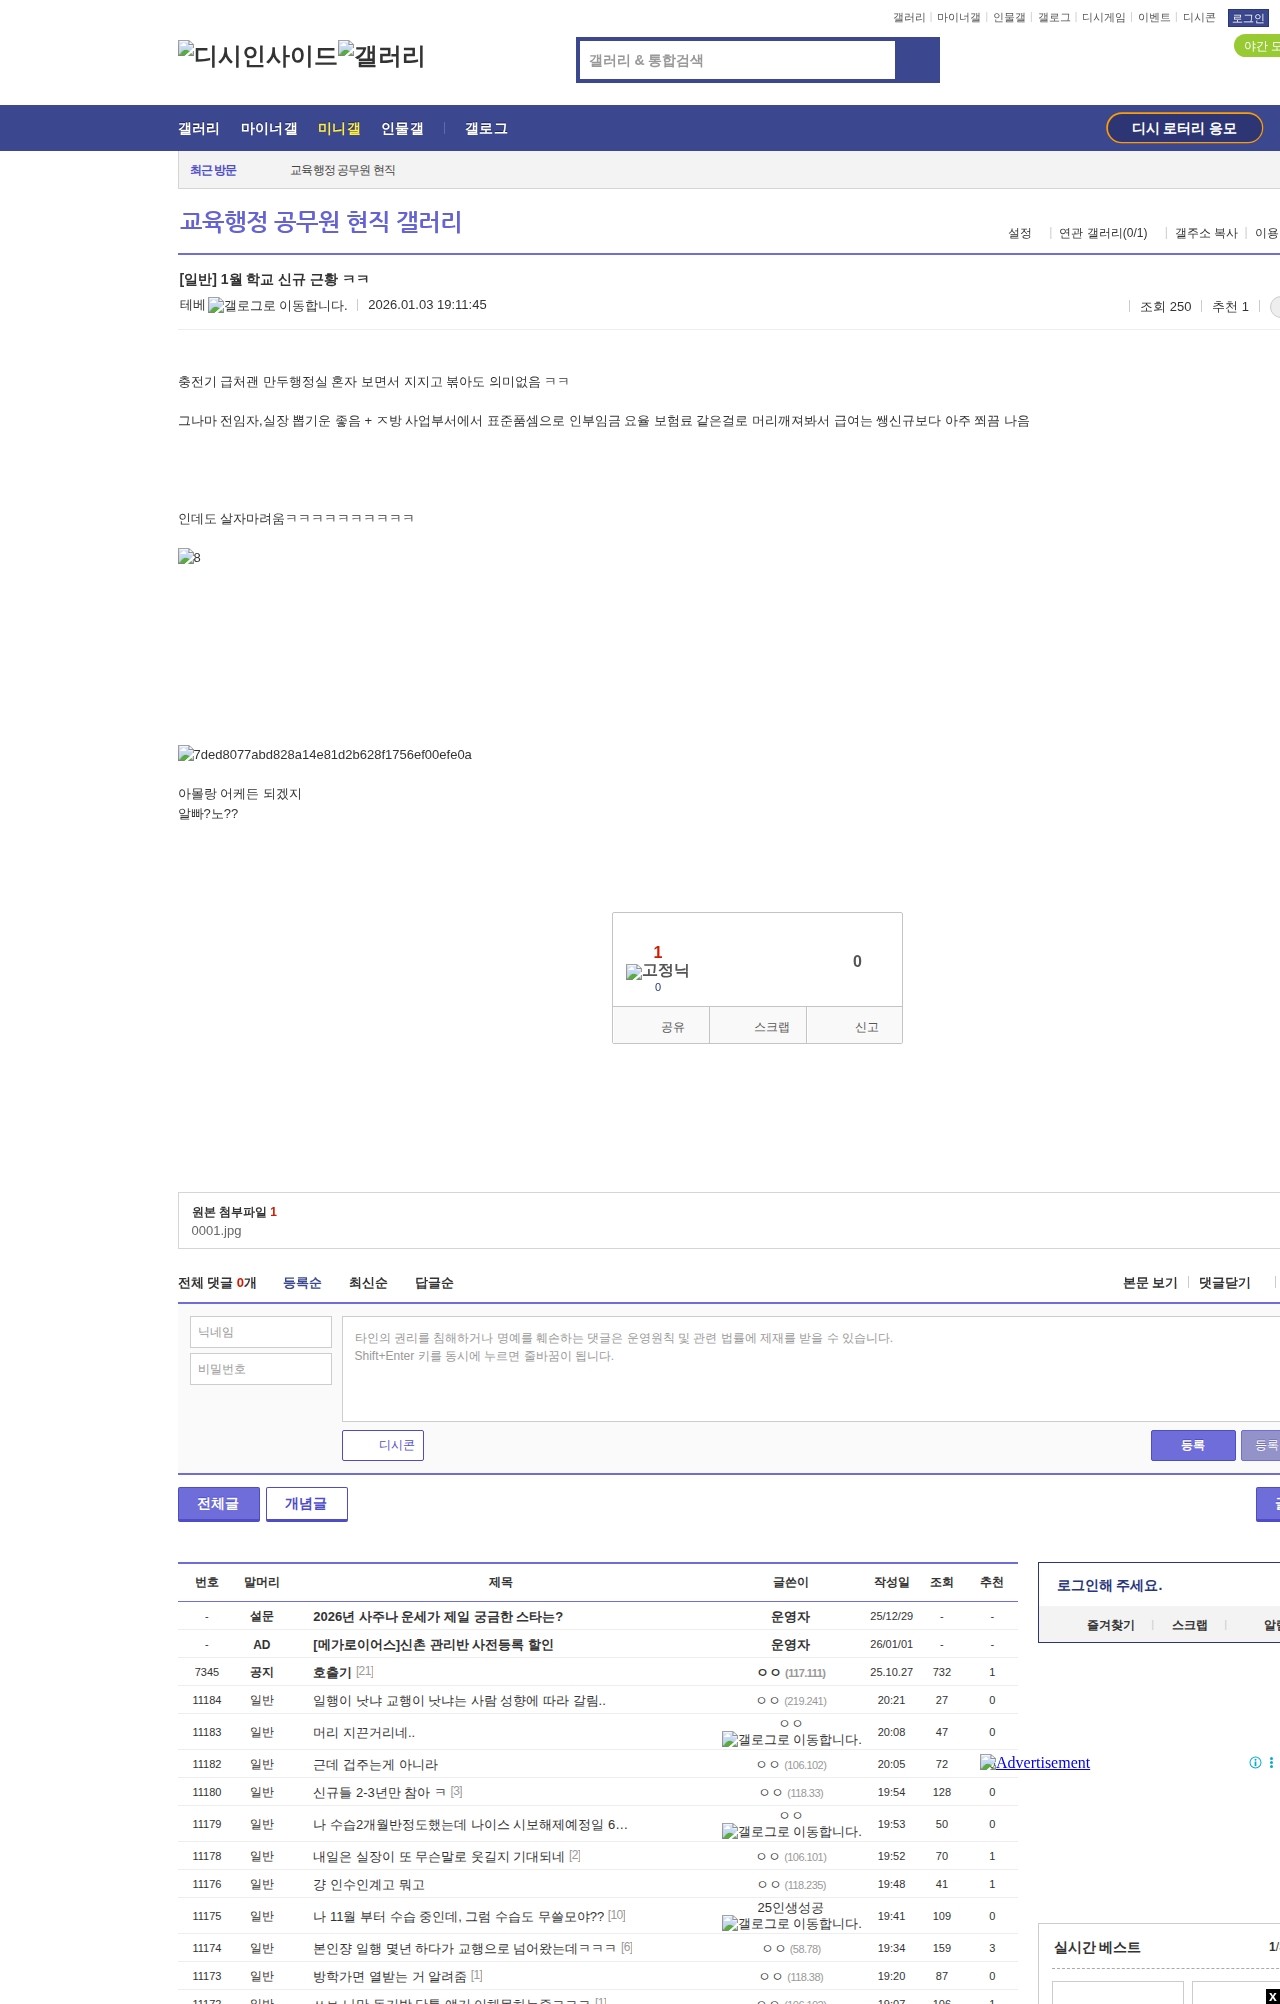Select 미니갤 in the blue navigation bar
The height and width of the screenshot is (2004, 1280).
pos(339,128)
